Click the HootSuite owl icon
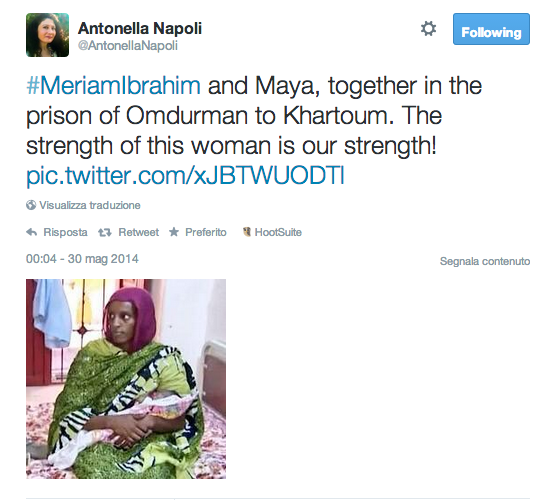The image size is (547, 500). tap(247, 232)
